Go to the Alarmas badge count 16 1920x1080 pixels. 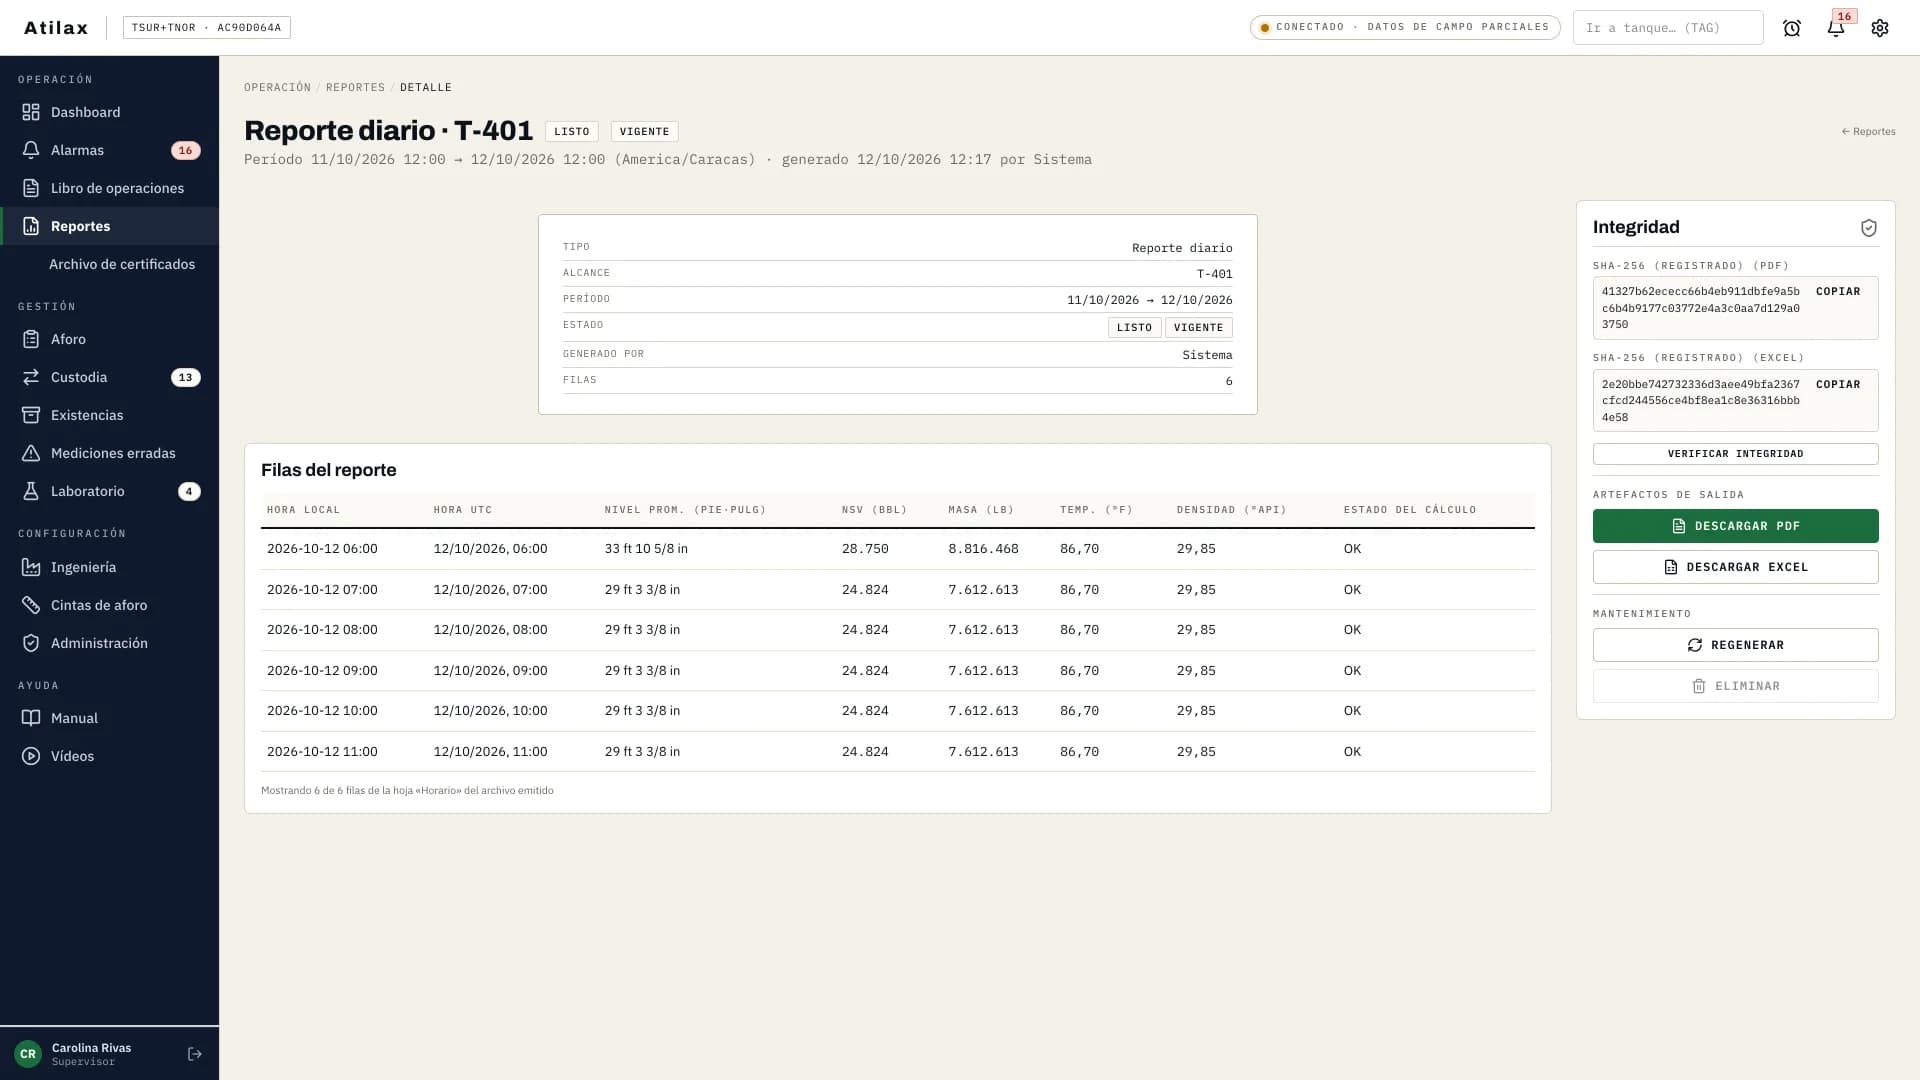click(x=185, y=150)
